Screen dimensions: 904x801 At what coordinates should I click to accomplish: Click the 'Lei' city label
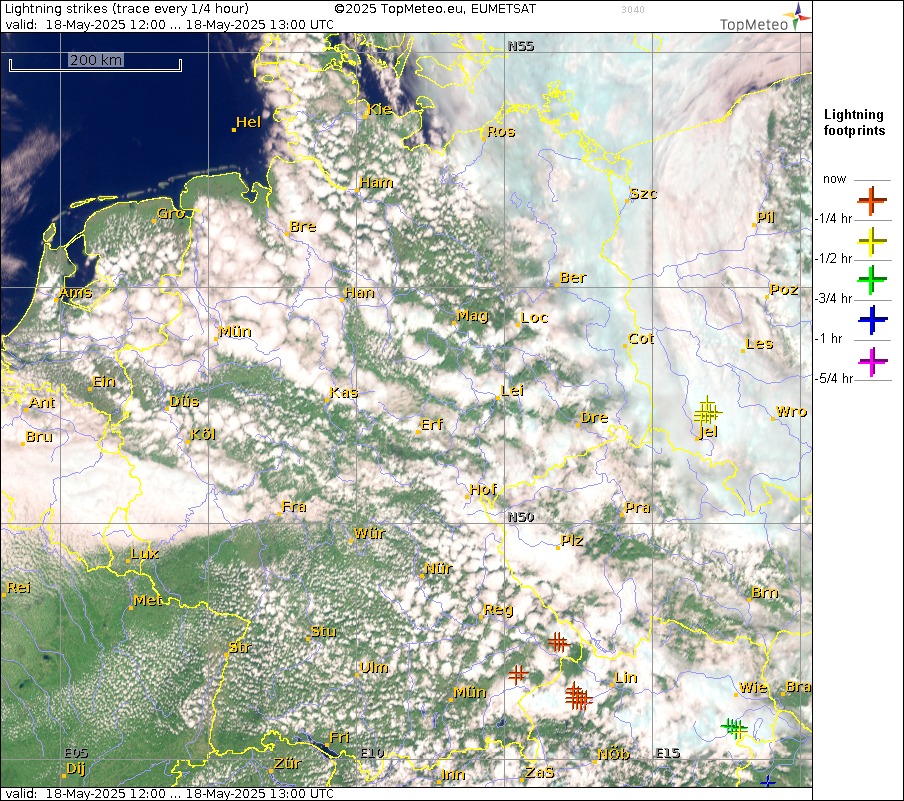tap(513, 390)
